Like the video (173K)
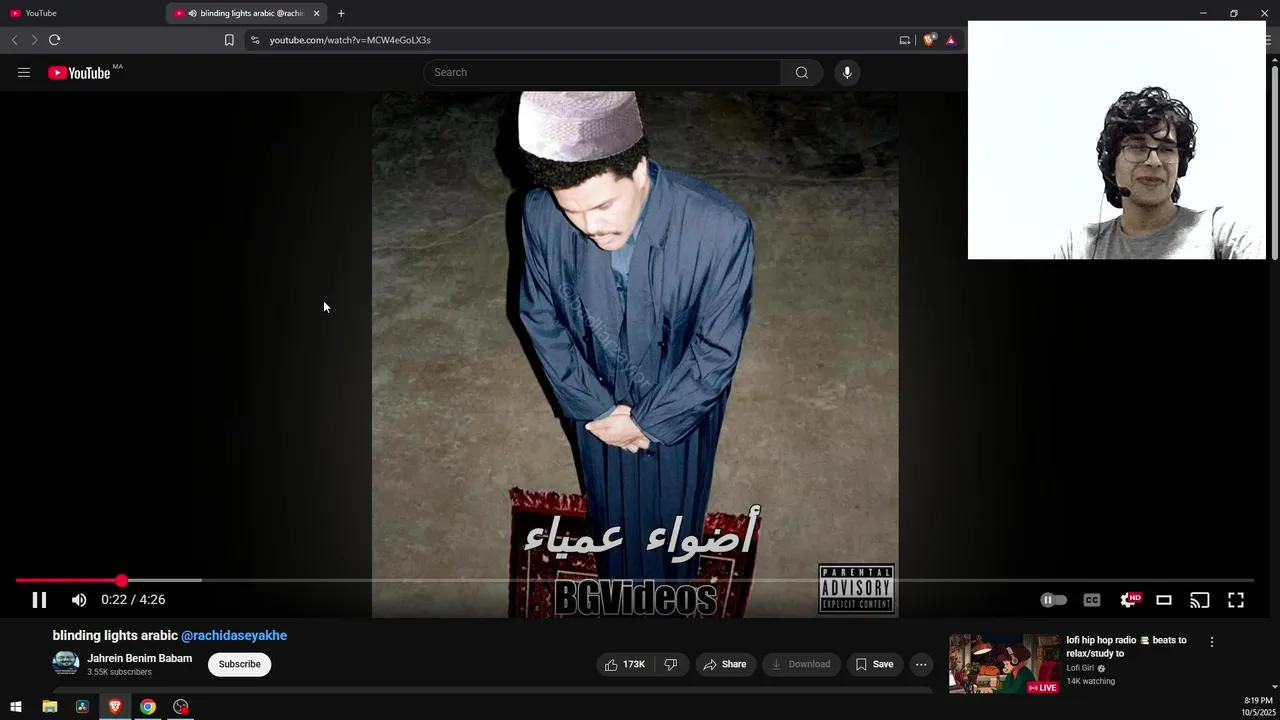This screenshot has height=720, width=1280. [x=624, y=664]
